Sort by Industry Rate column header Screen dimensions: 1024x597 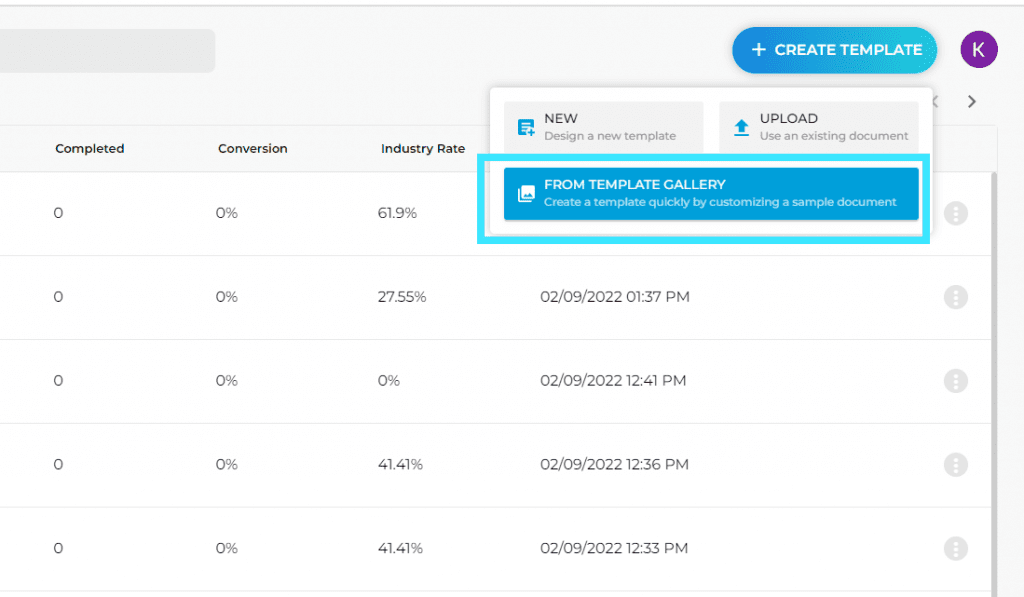tap(423, 148)
